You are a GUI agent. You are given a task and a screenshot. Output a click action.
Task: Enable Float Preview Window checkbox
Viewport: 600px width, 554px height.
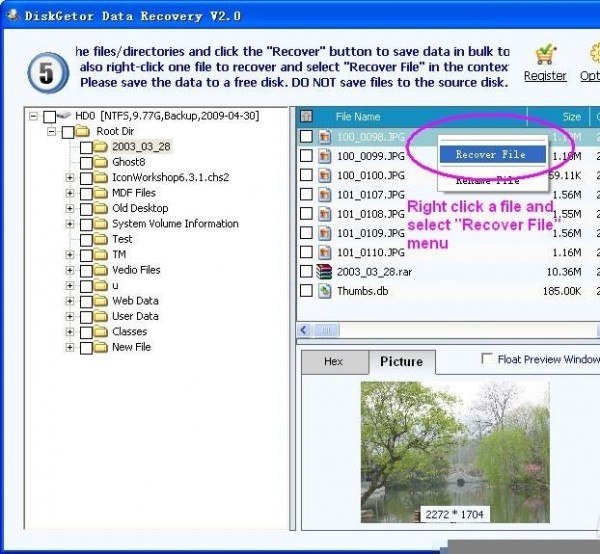point(487,359)
